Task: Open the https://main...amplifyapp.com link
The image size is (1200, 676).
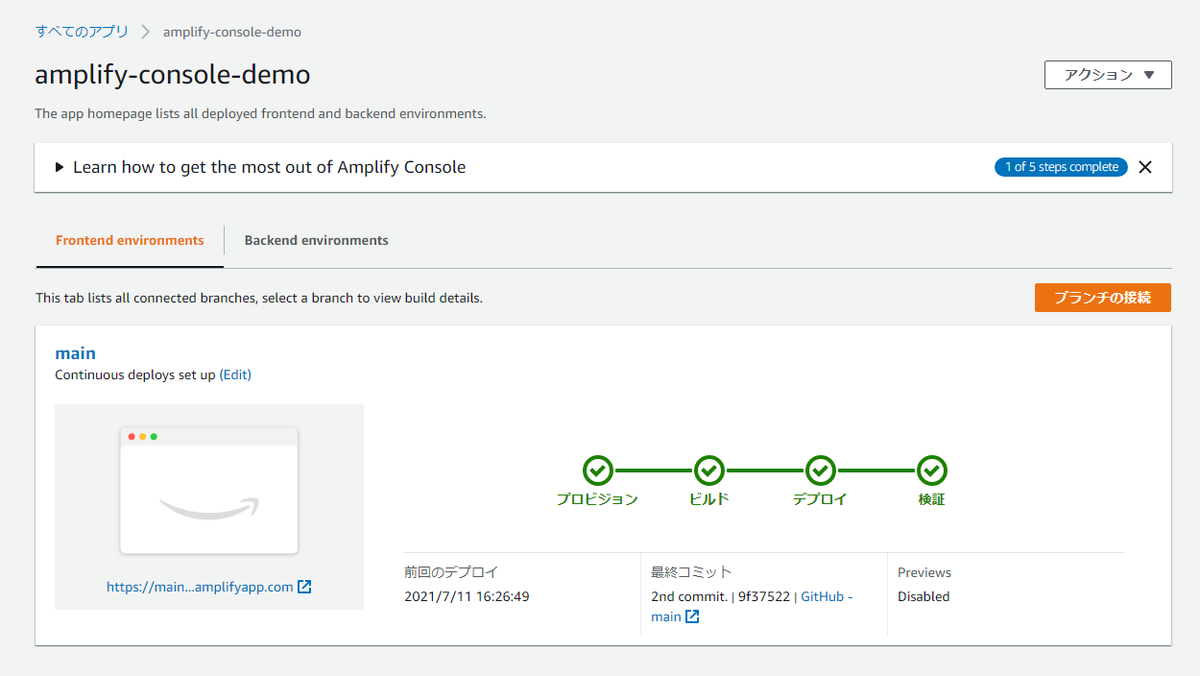Action: [x=200, y=587]
